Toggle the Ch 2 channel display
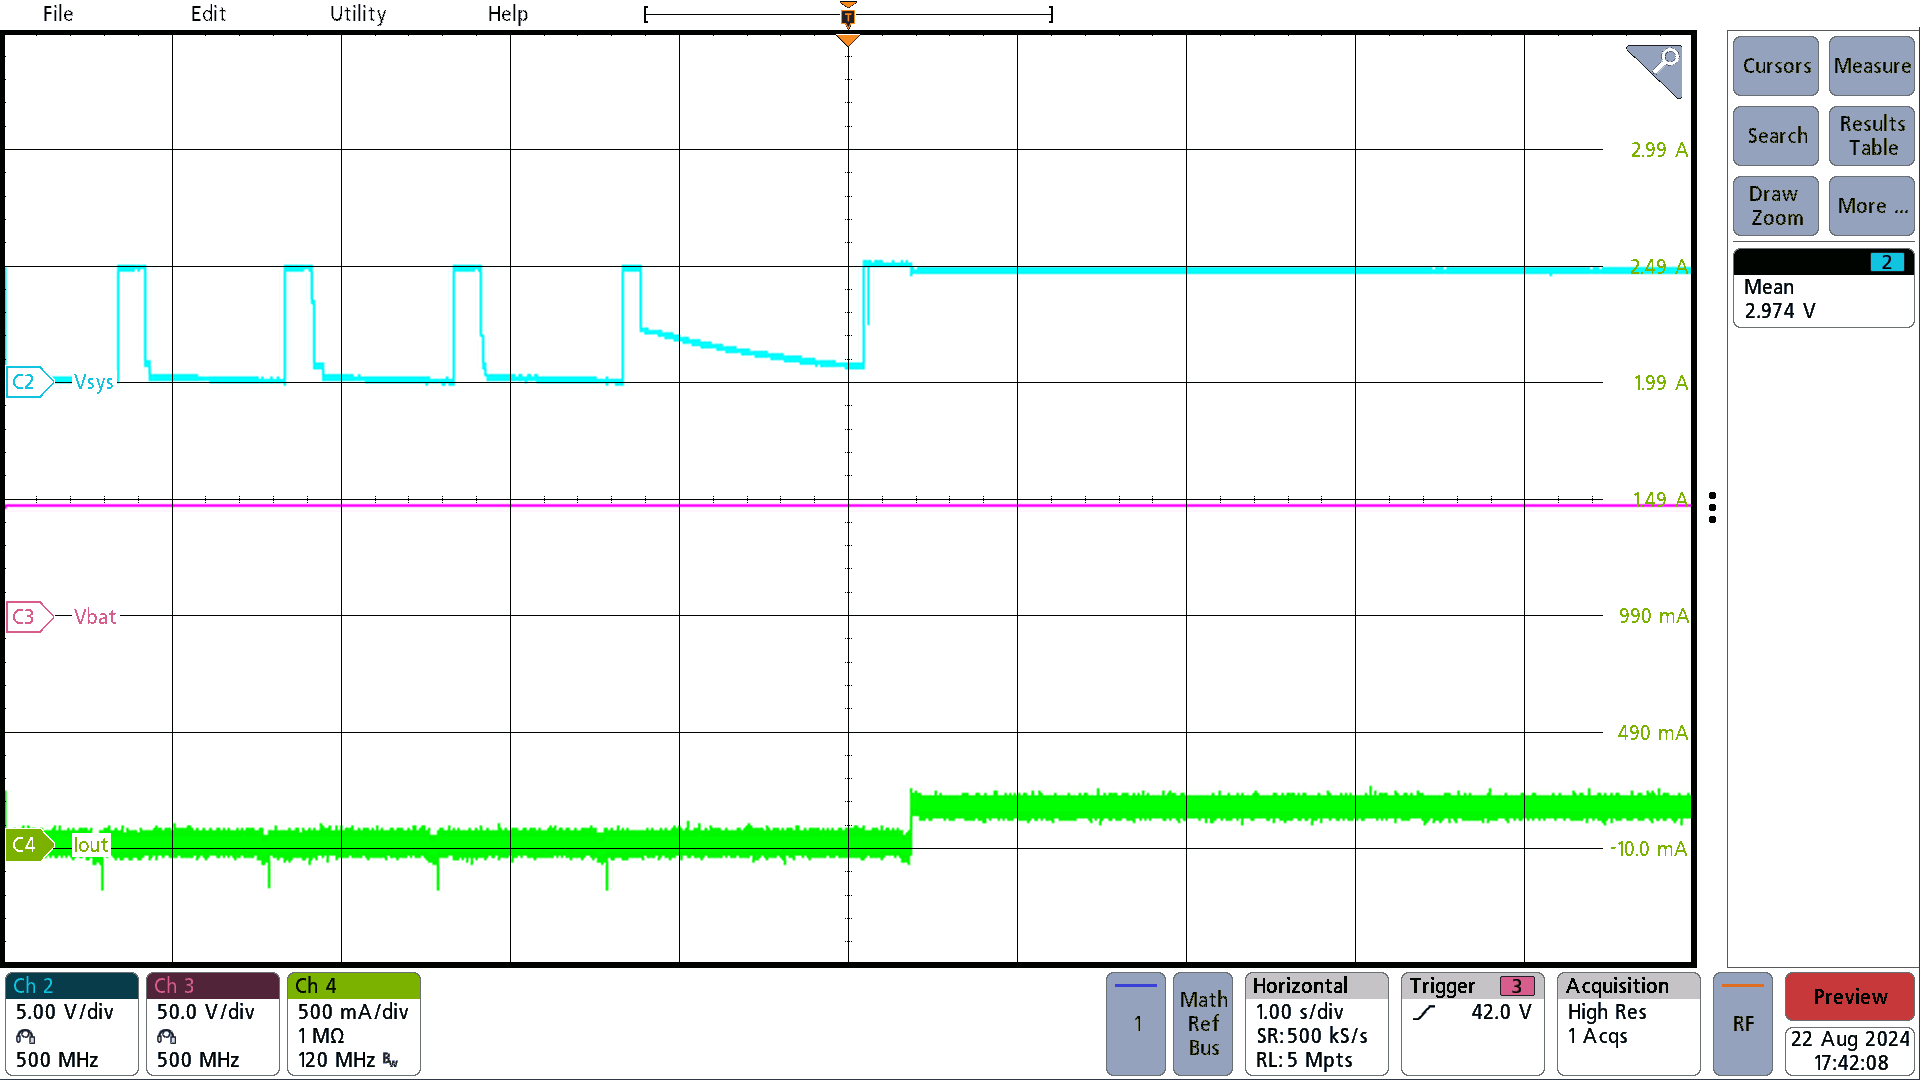This screenshot has width=1920, height=1080. (71, 1024)
